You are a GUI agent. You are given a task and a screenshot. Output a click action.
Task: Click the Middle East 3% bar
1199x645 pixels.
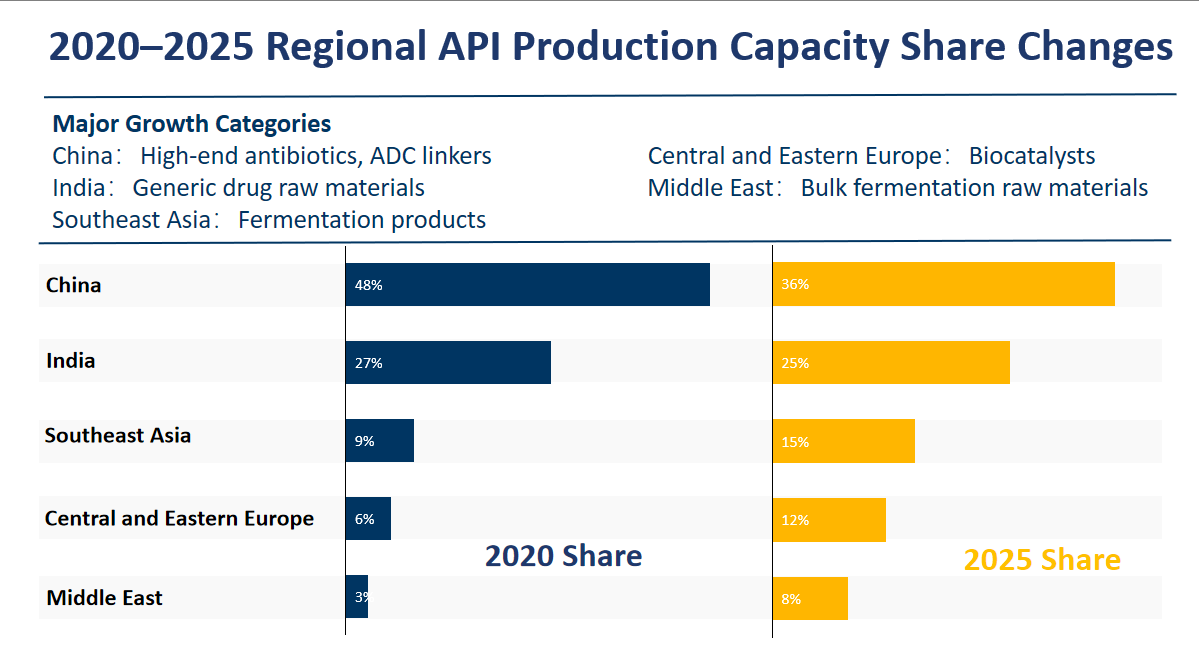[x=356, y=597]
